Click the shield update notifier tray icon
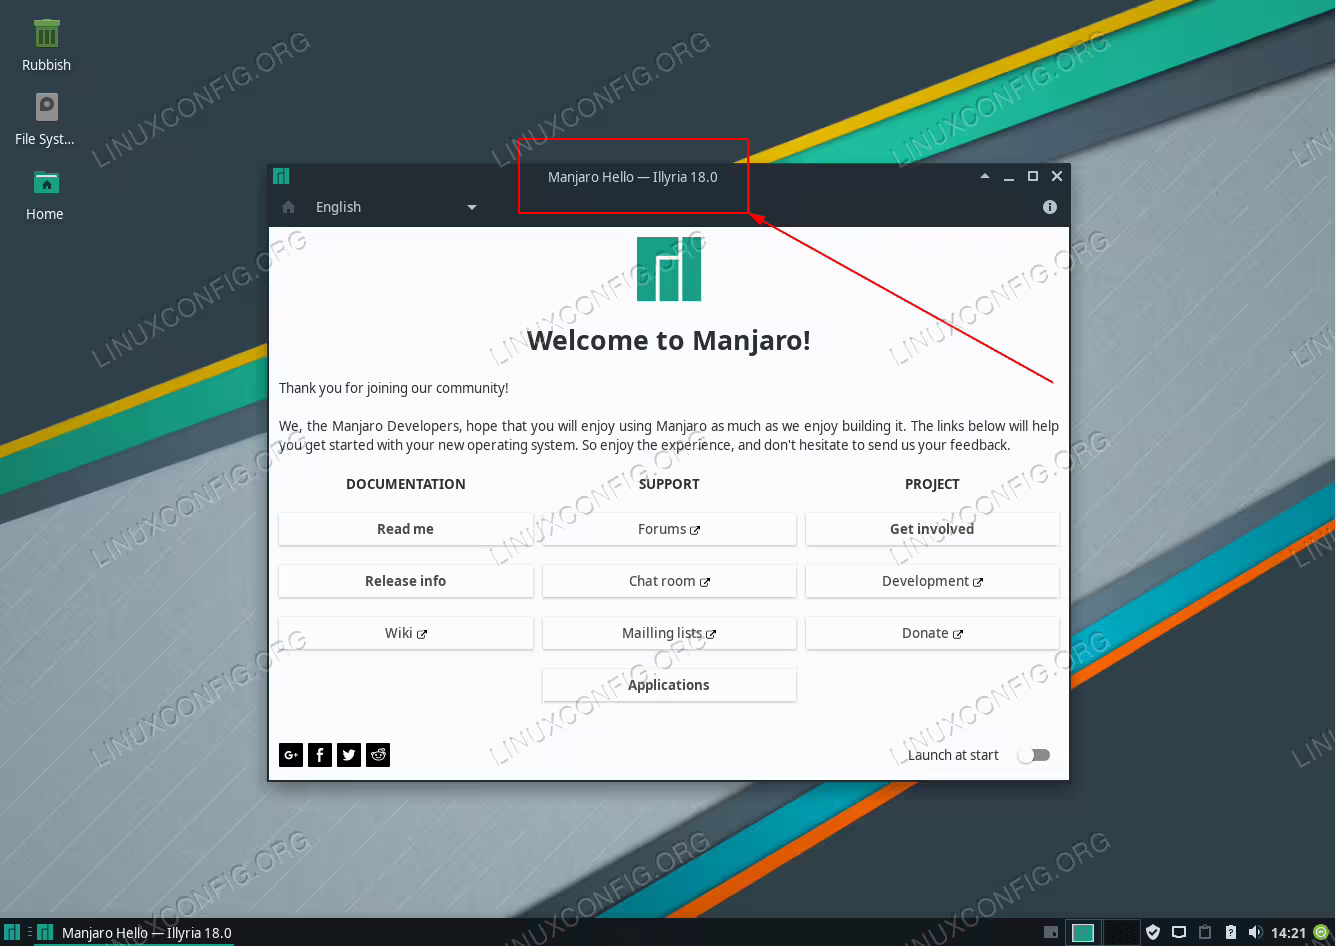Viewport: 1336px width, 946px height. (x=1153, y=932)
